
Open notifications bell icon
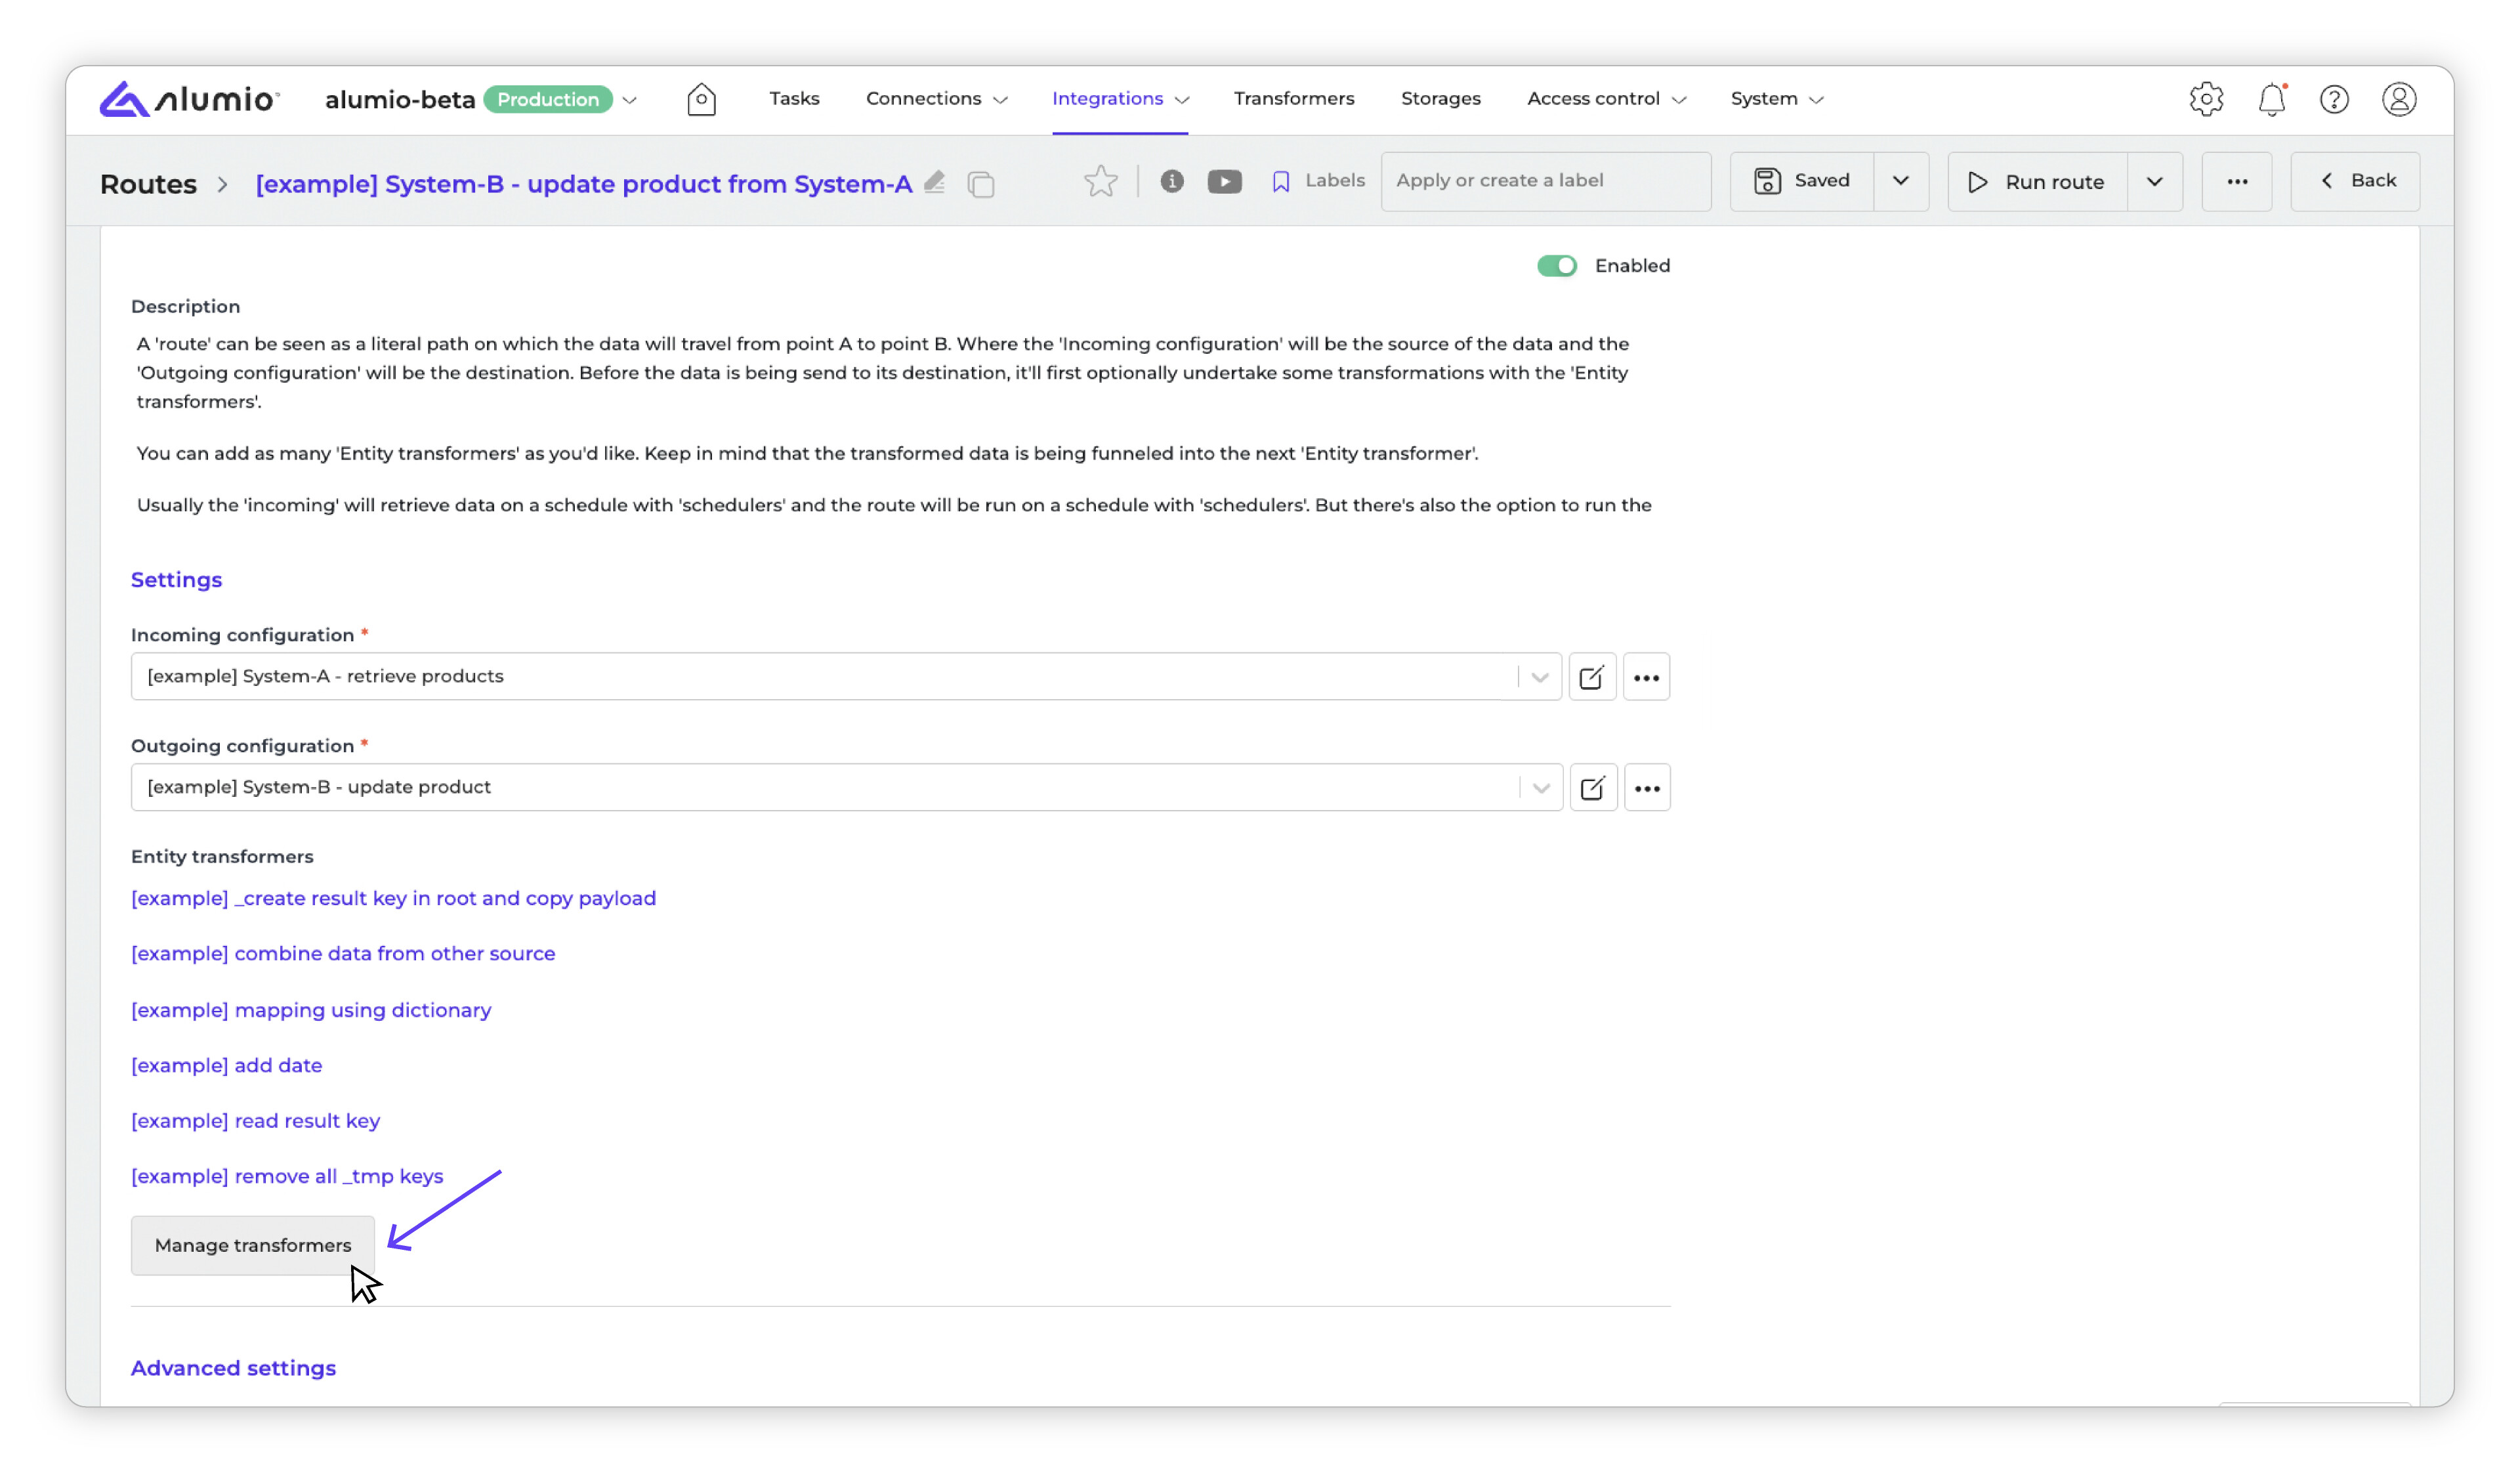[2271, 99]
